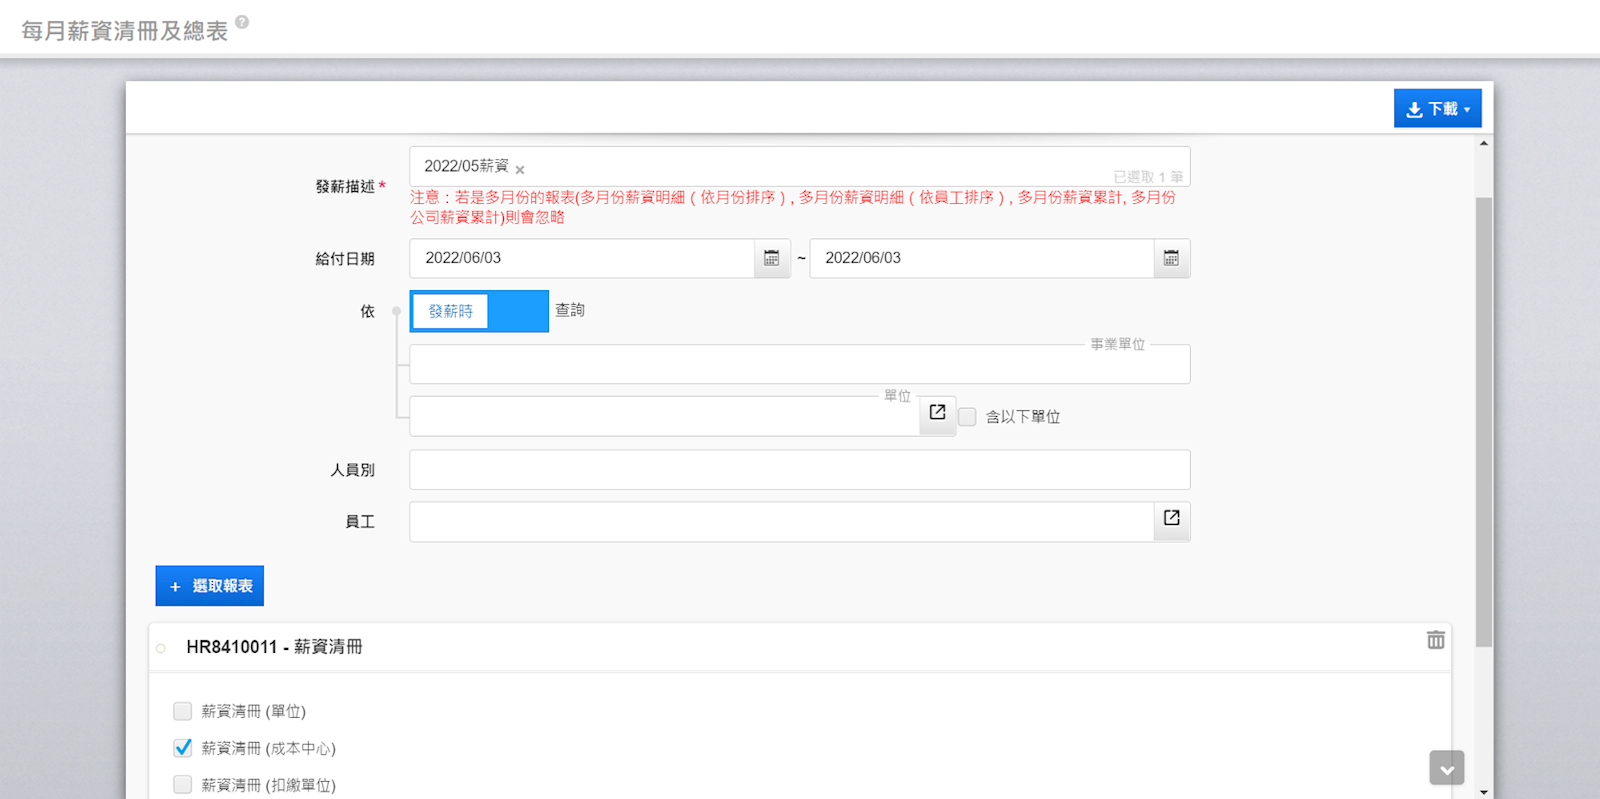
Task: Remove the 2022/05薪資 tag with its x
Action: pyautogui.click(x=520, y=170)
